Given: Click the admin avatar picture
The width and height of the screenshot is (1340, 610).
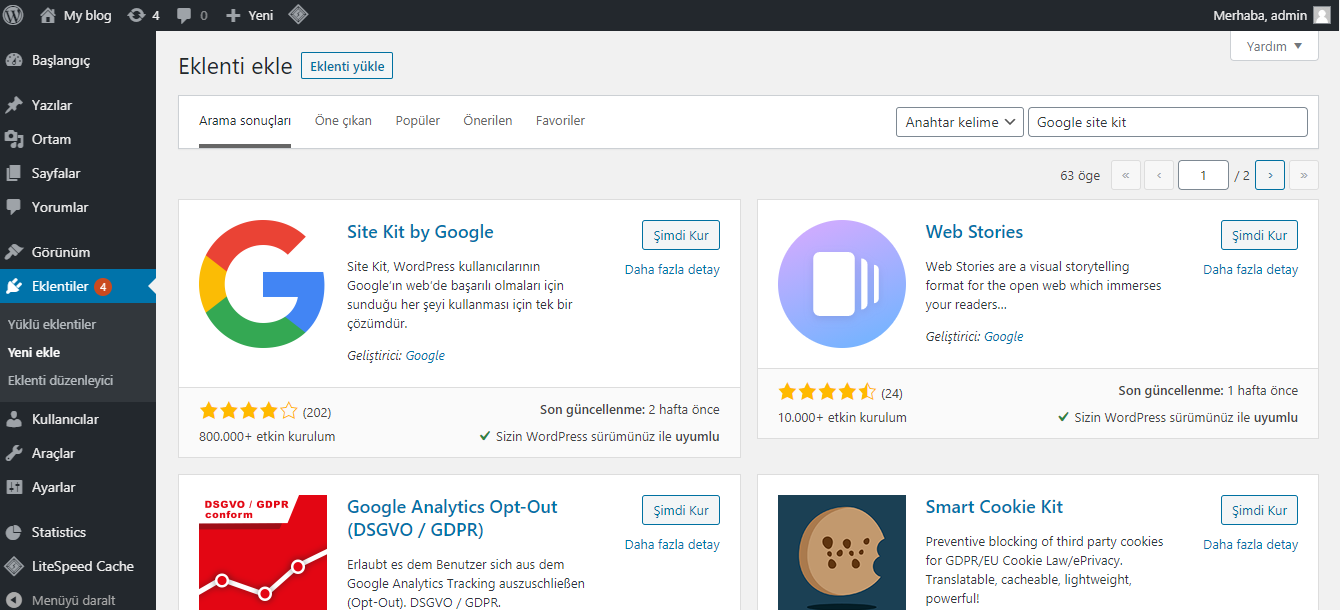Looking at the screenshot, I should [1321, 15].
